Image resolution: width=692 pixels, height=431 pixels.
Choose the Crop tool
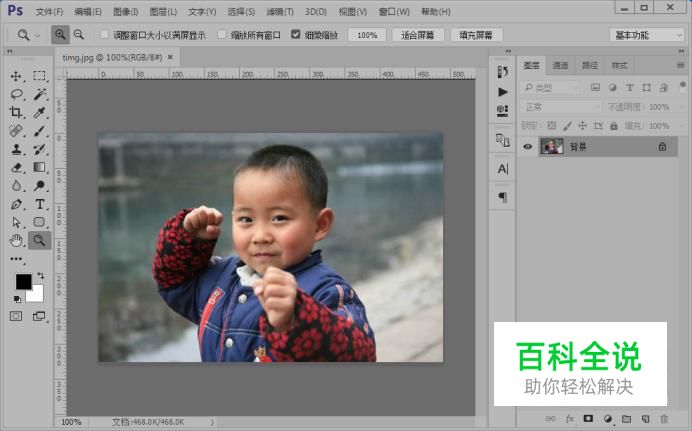tap(16, 112)
